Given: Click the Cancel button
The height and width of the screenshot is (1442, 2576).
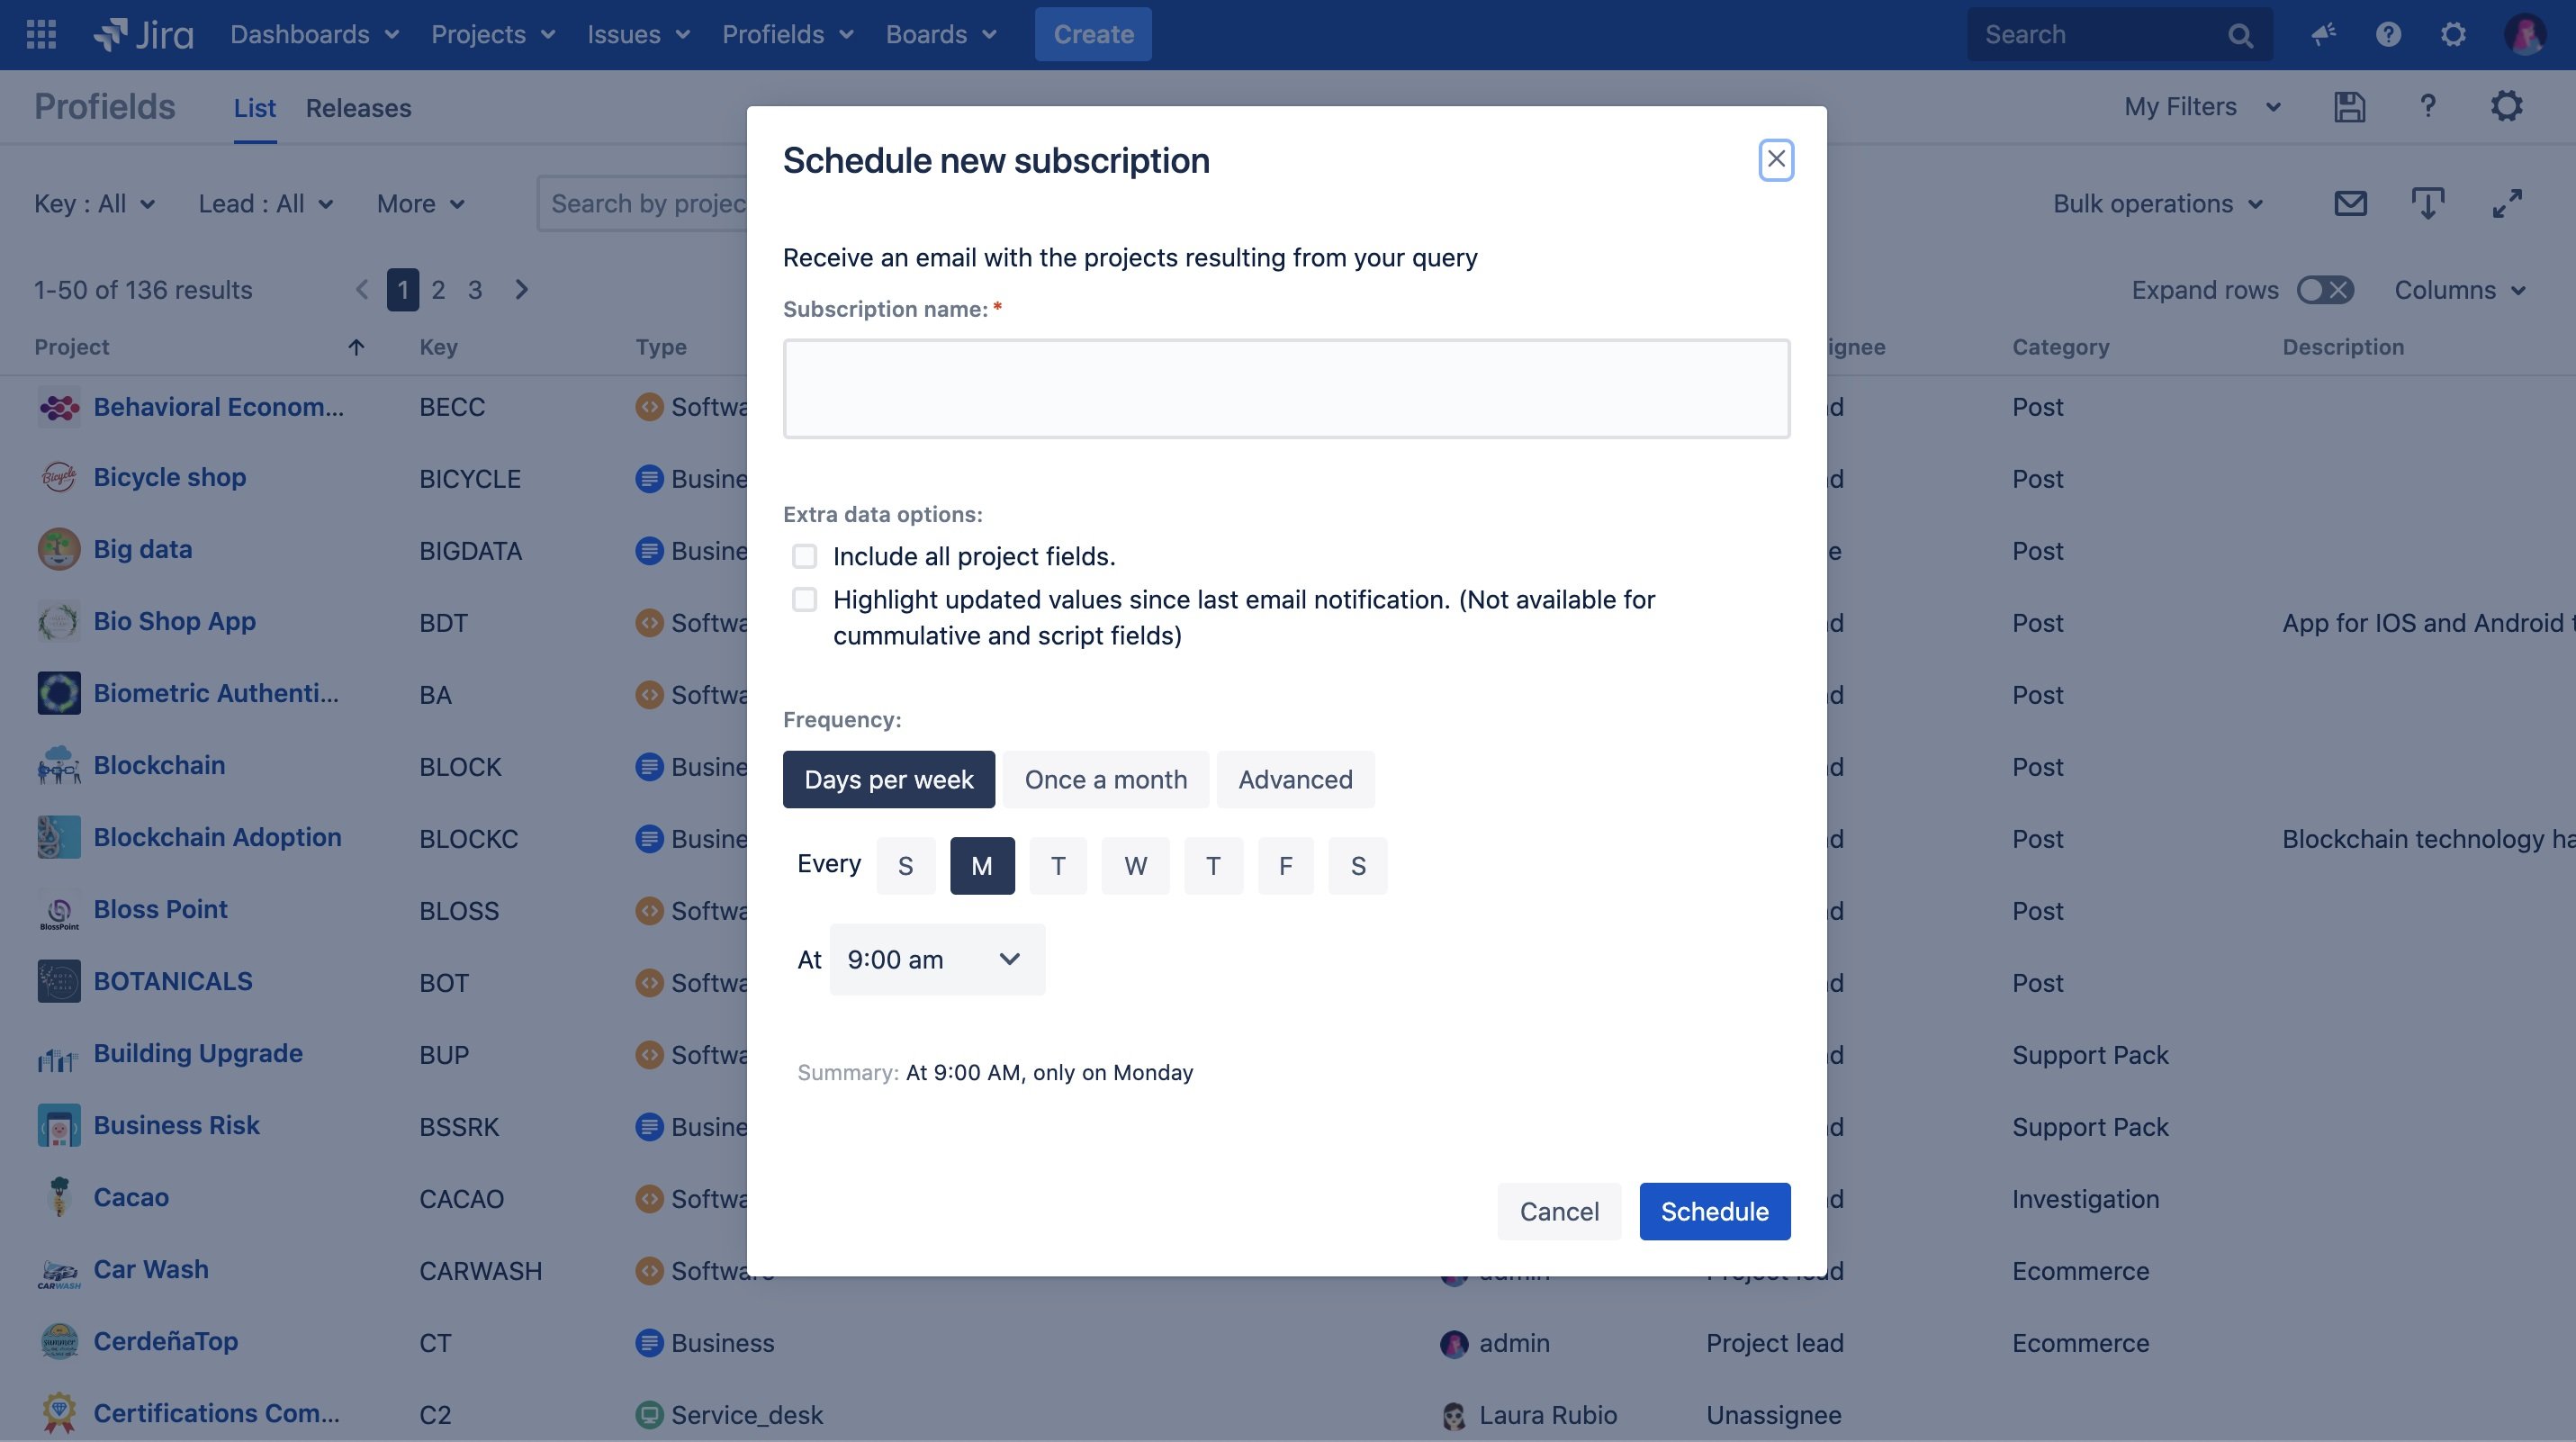Looking at the screenshot, I should [x=1559, y=1211].
